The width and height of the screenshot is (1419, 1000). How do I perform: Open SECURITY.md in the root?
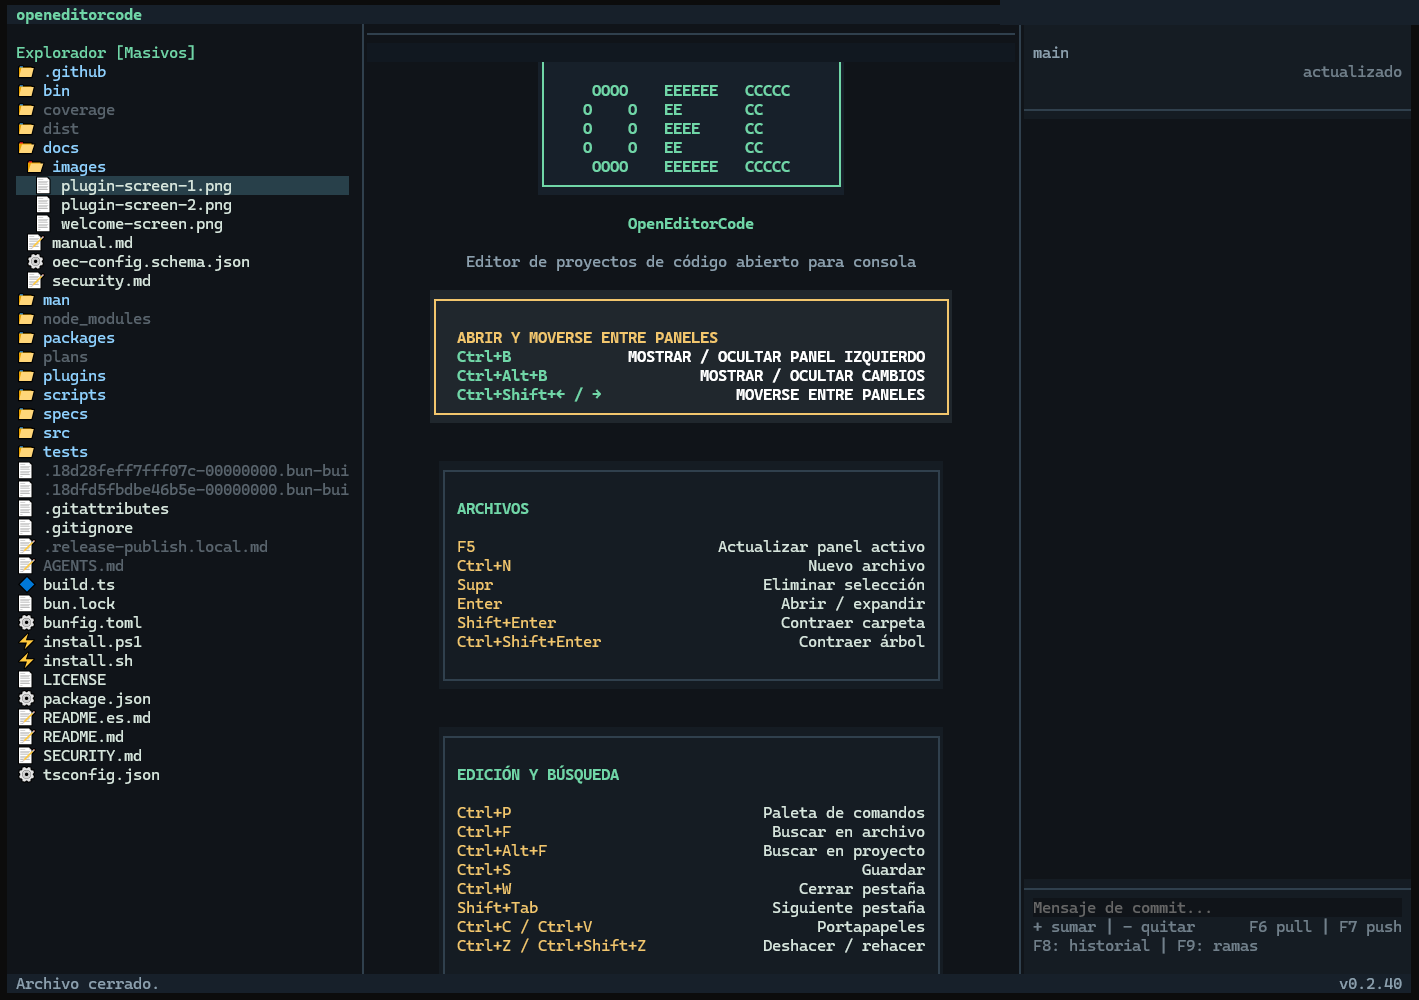[x=92, y=756]
